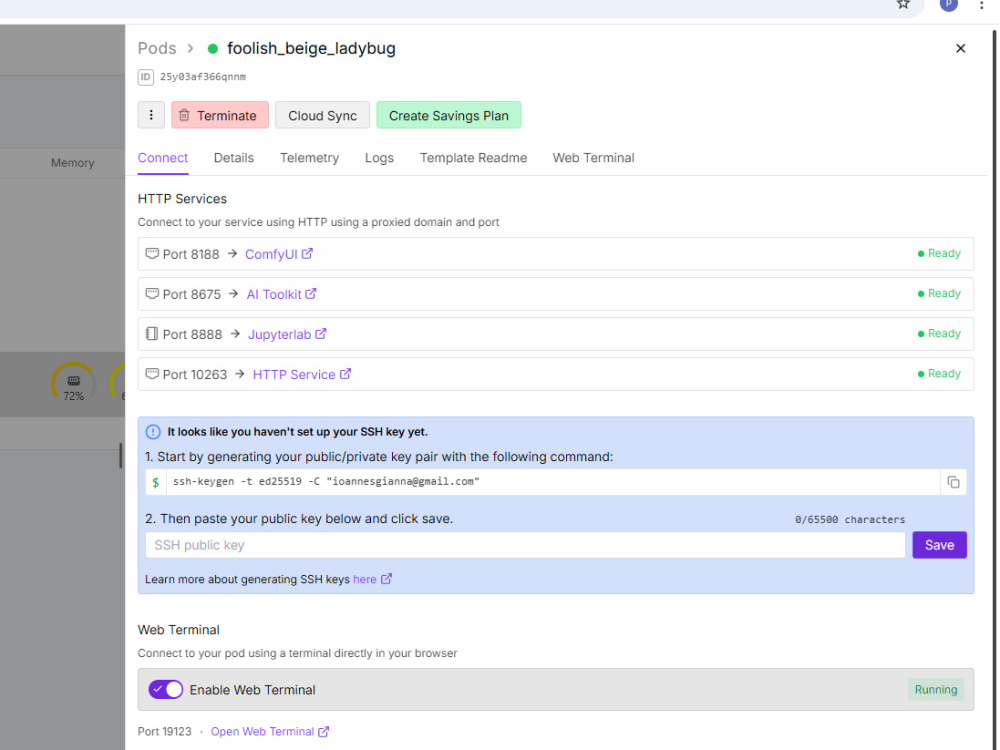Open the HTTP Service link on port 10263
Screen dimensions: 1000x750
tap(294, 375)
